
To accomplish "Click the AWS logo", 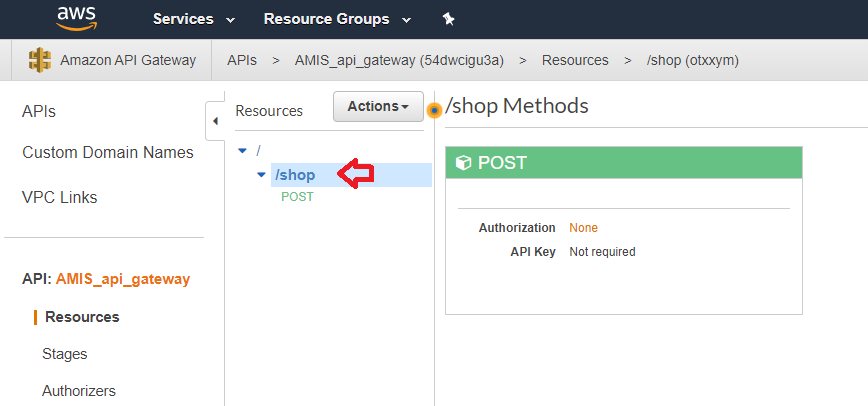I will click(76, 18).
